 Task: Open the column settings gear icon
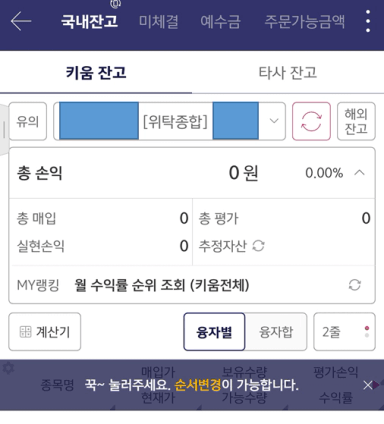coord(8,369)
